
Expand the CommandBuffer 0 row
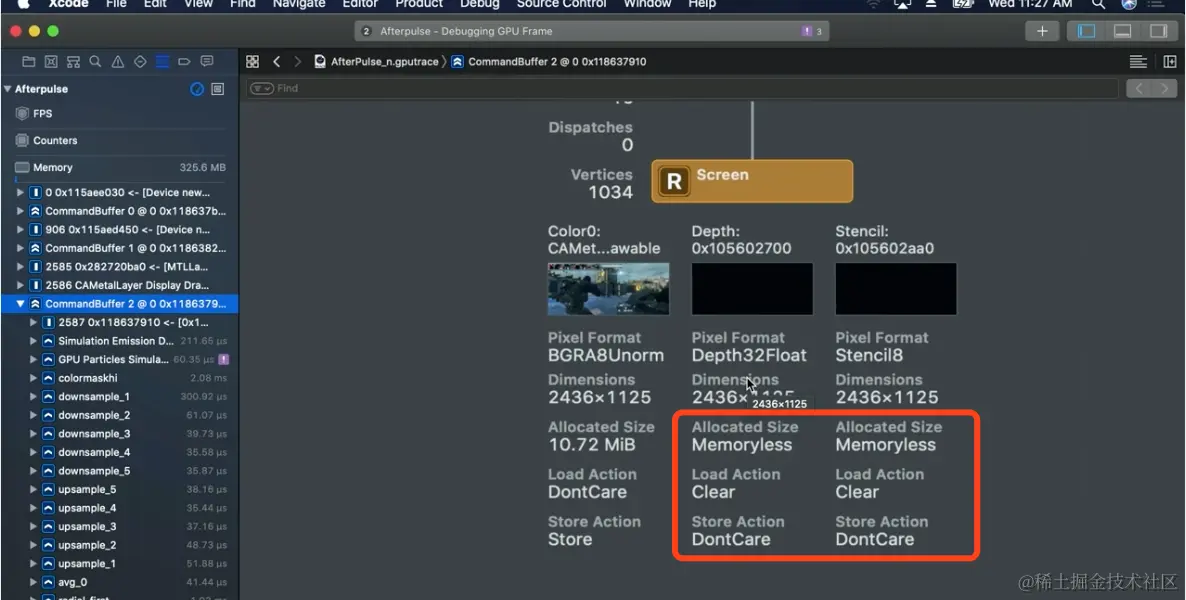tap(20, 211)
